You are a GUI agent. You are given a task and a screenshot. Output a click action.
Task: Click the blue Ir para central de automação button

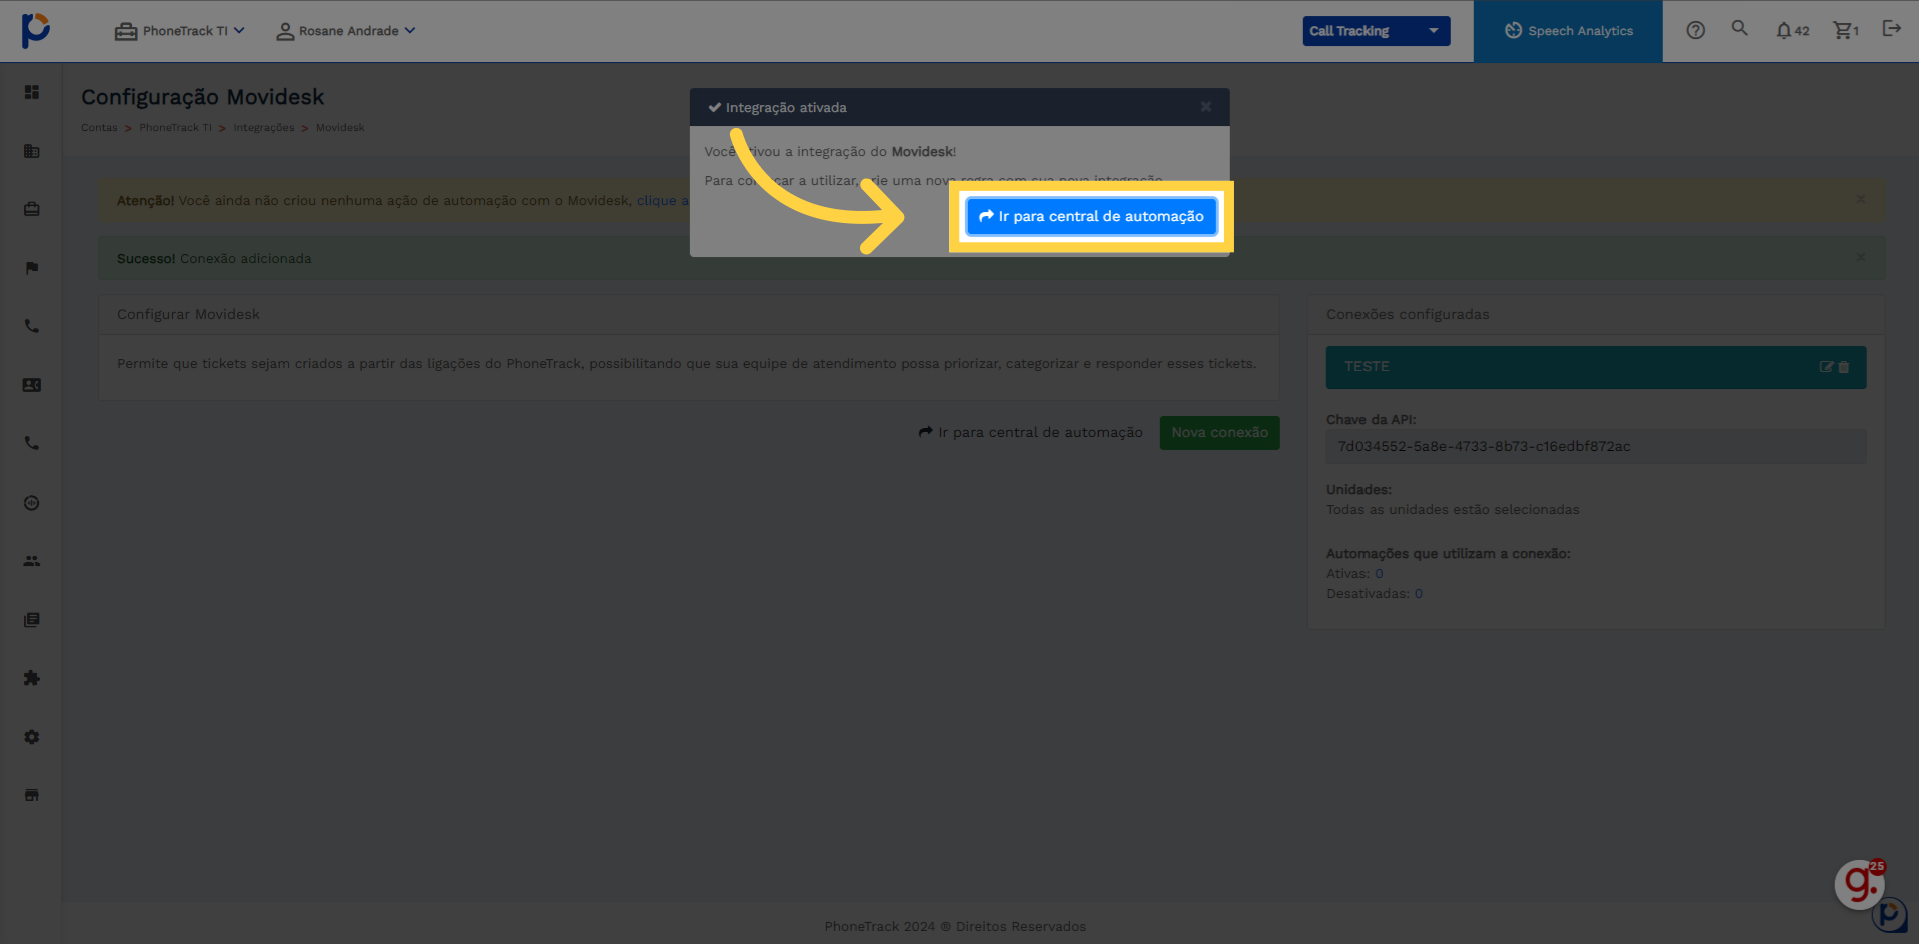click(1091, 216)
